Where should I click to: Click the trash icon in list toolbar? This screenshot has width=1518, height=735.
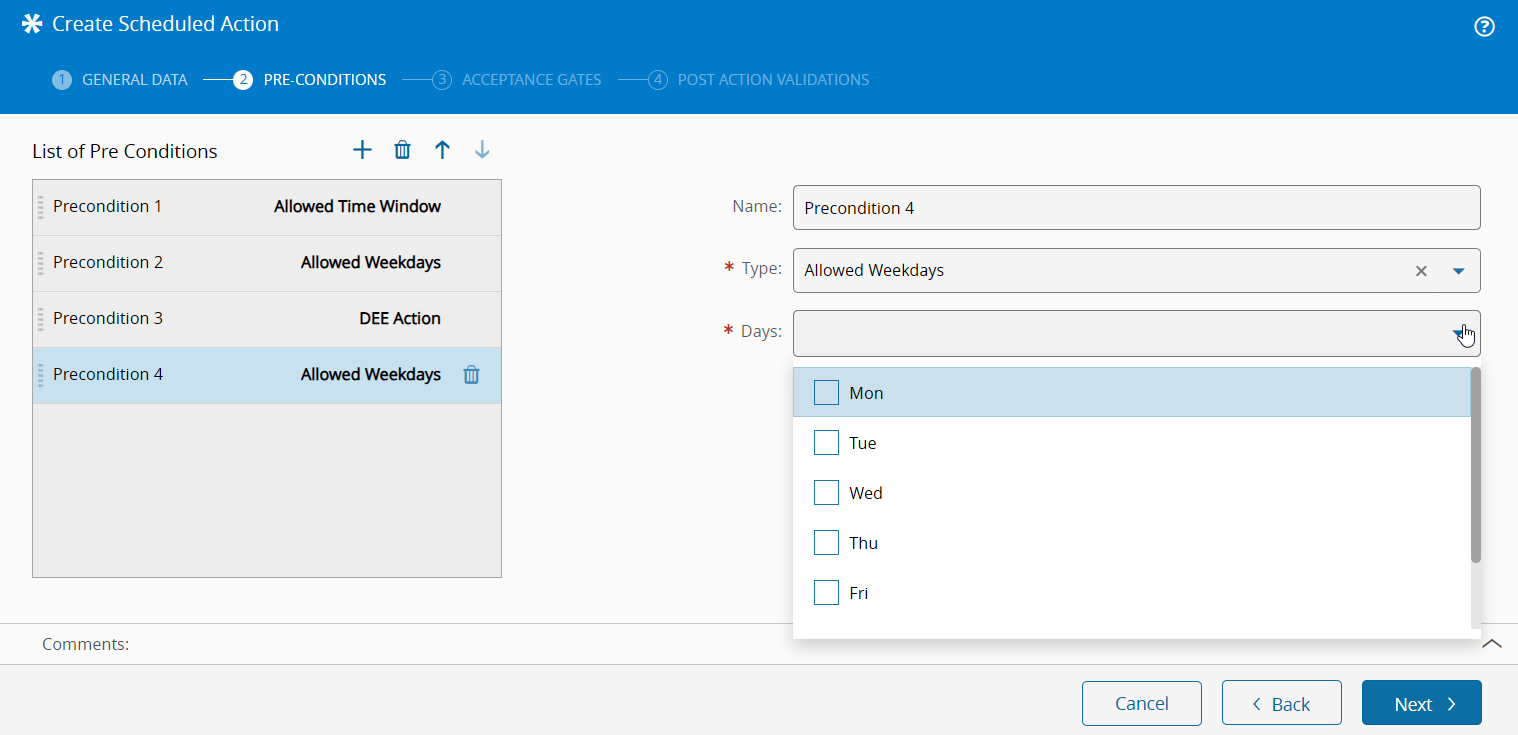point(402,150)
